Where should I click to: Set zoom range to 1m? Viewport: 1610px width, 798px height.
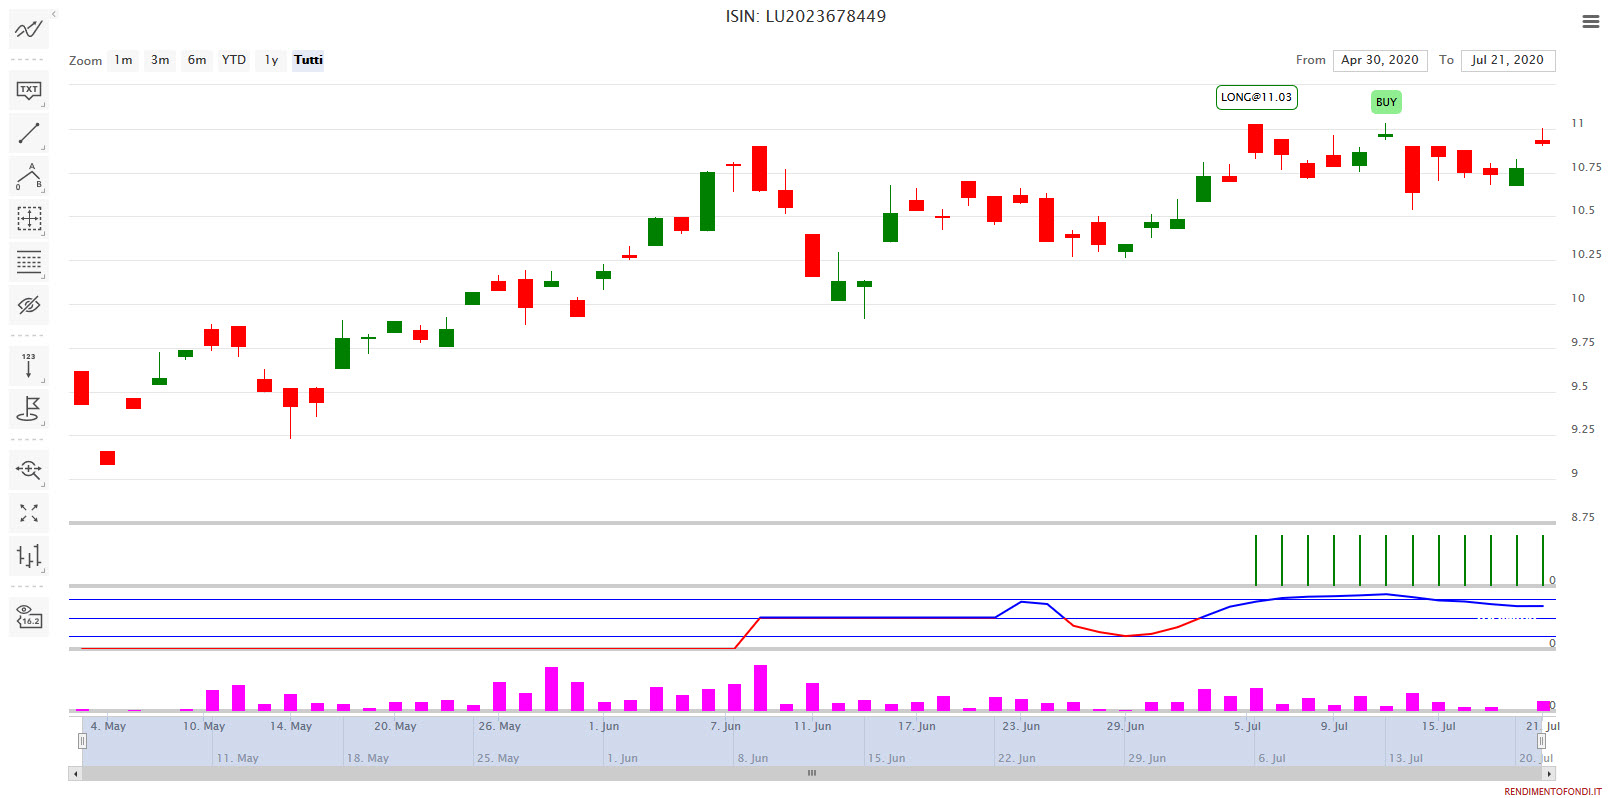coord(123,60)
